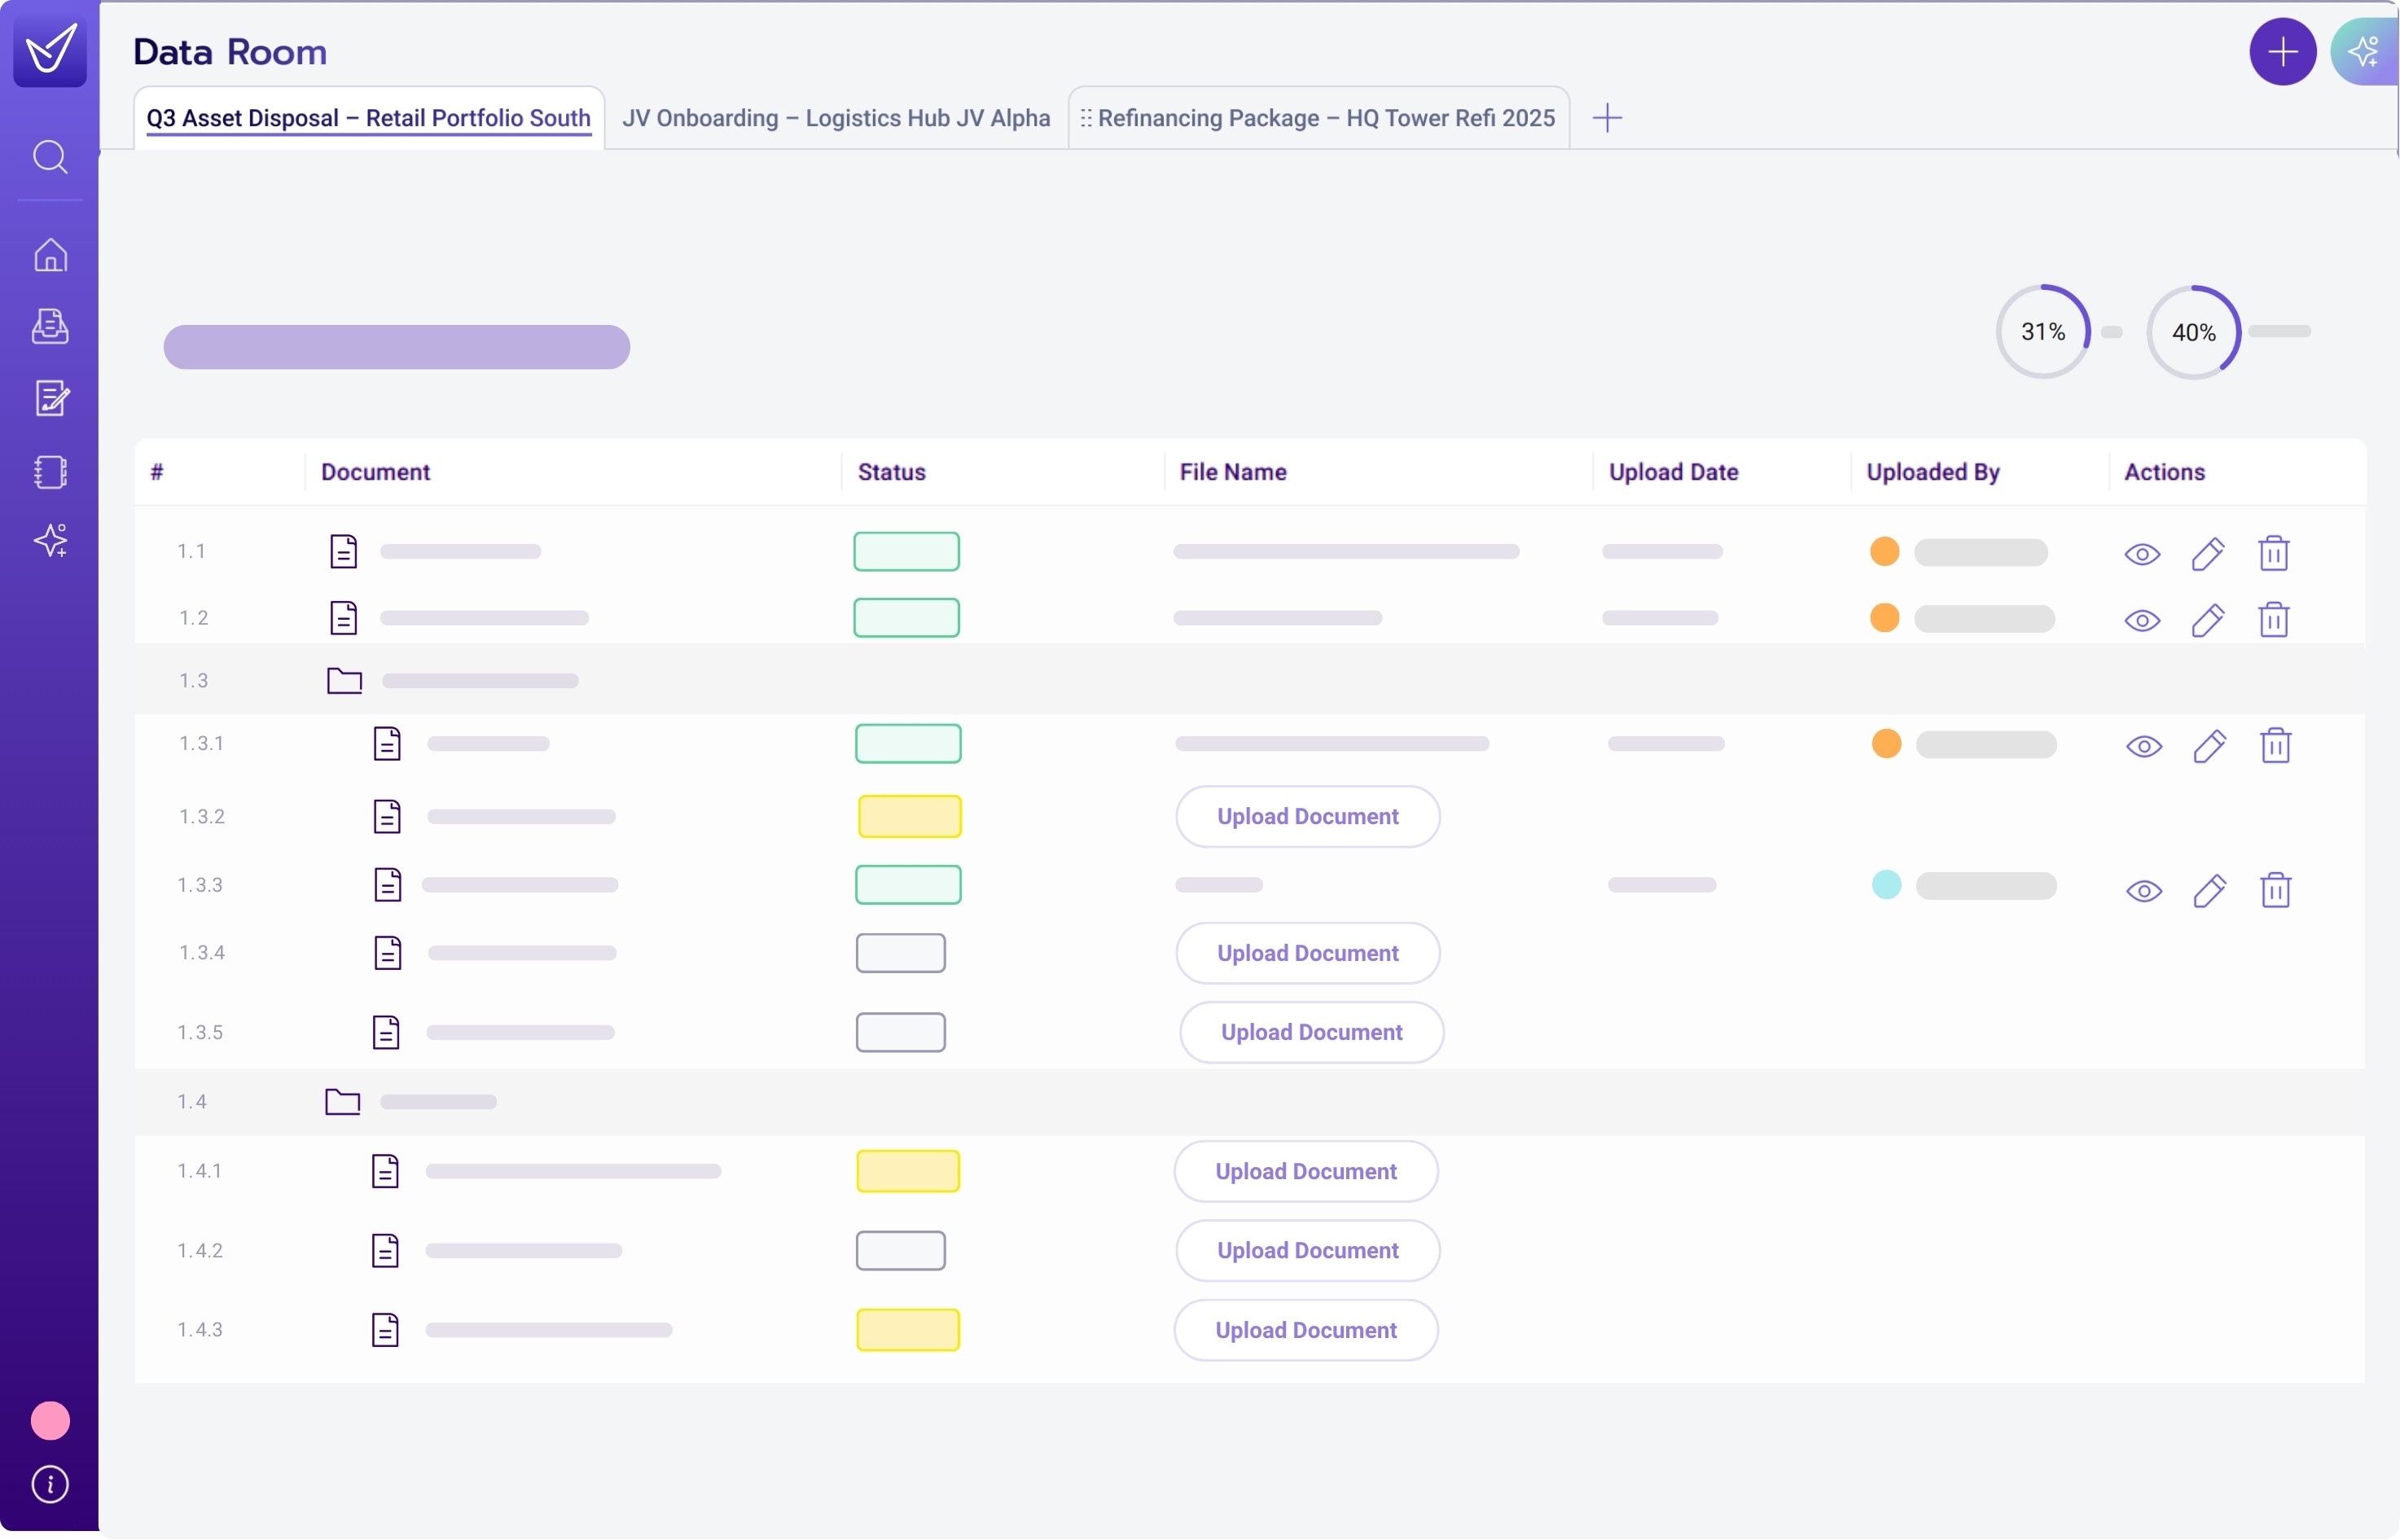Switch to JV Onboarding Logistics Hub tab
Viewport: 2400px width, 1540px height.
[836, 118]
